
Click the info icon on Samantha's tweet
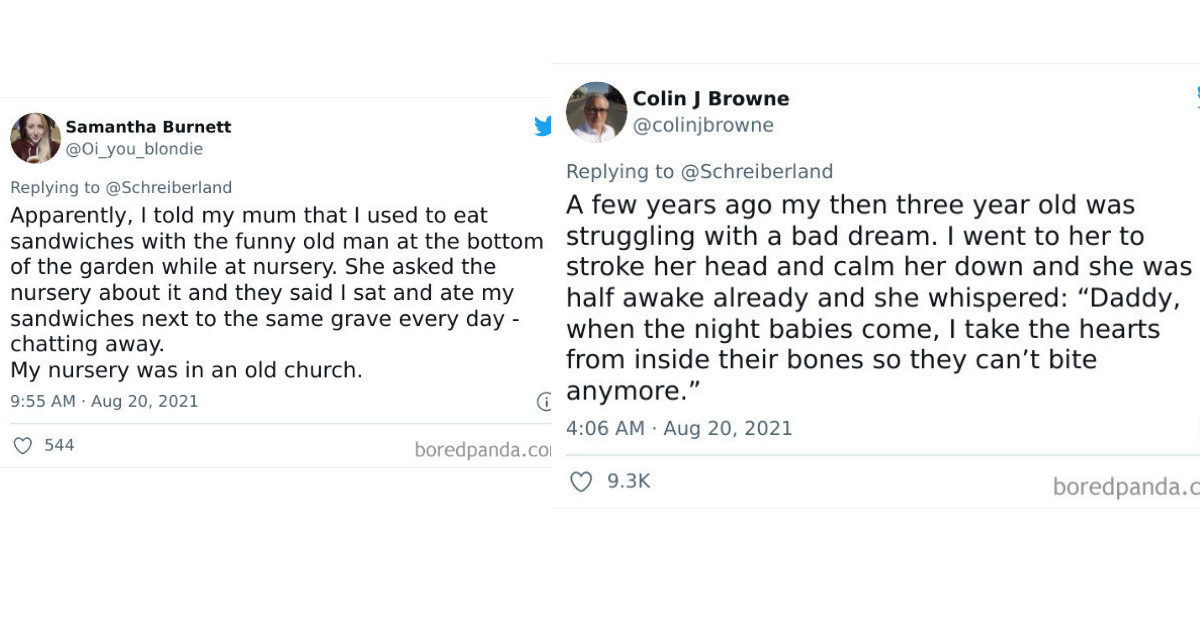pyautogui.click(x=544, y=402)
